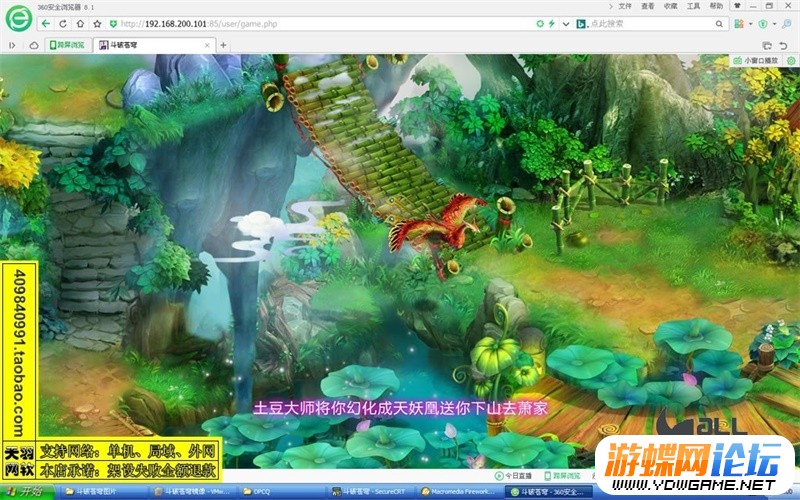Click the address bar URL field
This screenshot has height=500, width=800.
pos(327,24)
